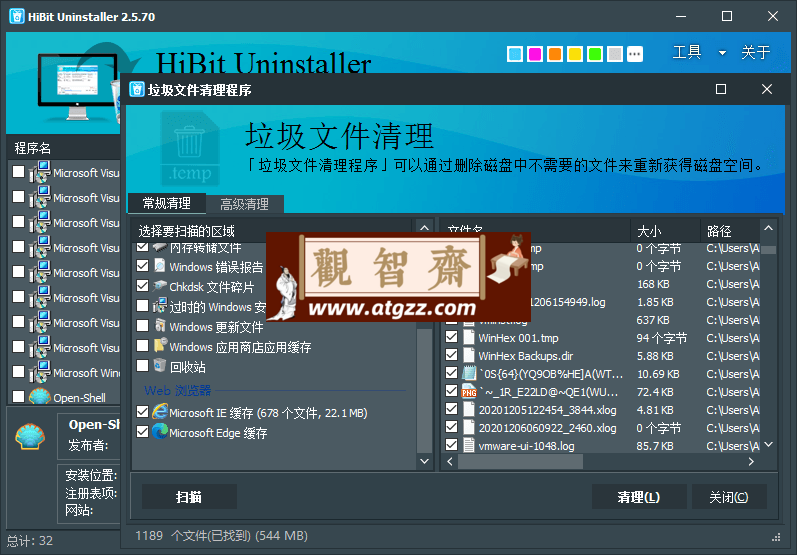The width and height of the screenshot is (797, 555).
Task: Uncheck Chkdsk 文件碎片 checkbox
Action: 143,286
